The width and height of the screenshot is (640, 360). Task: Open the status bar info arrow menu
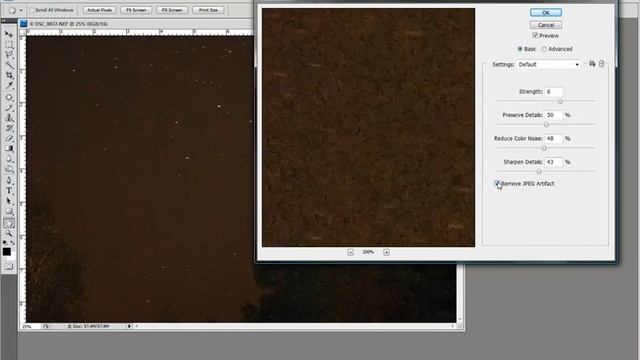pos(129,326)
